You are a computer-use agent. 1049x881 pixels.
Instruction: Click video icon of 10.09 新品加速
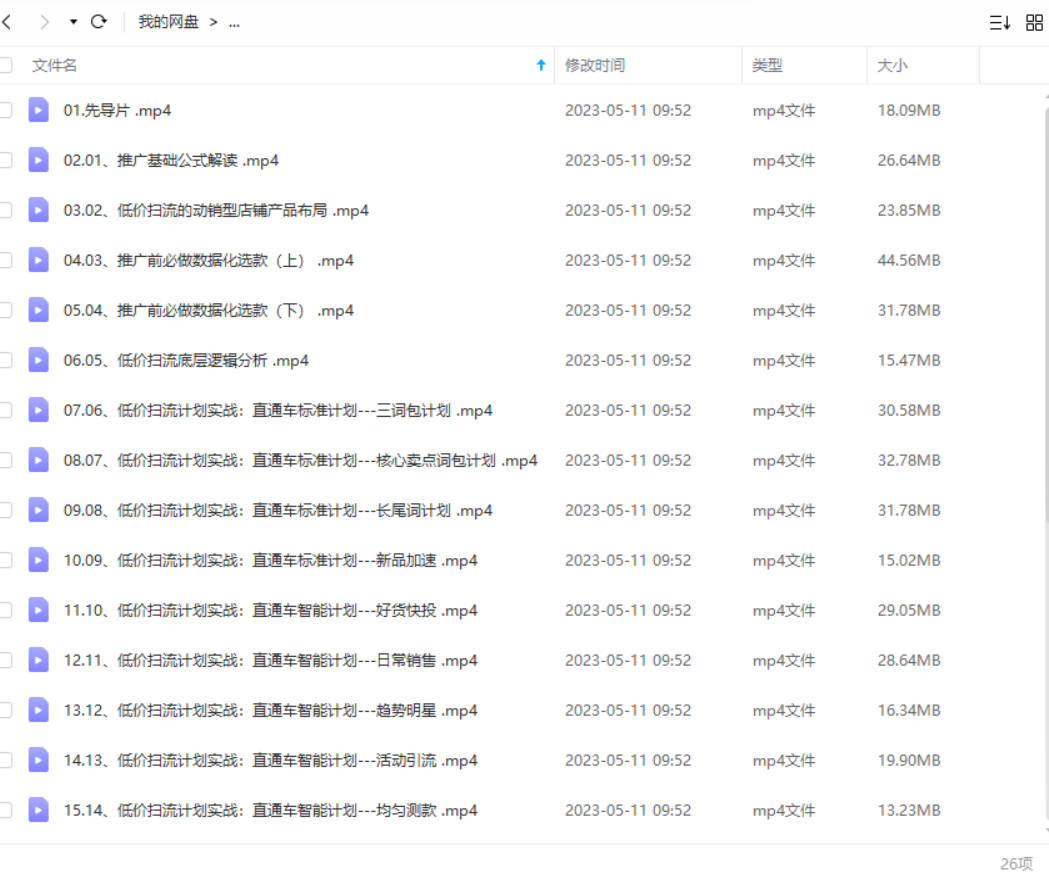(38, 560)
